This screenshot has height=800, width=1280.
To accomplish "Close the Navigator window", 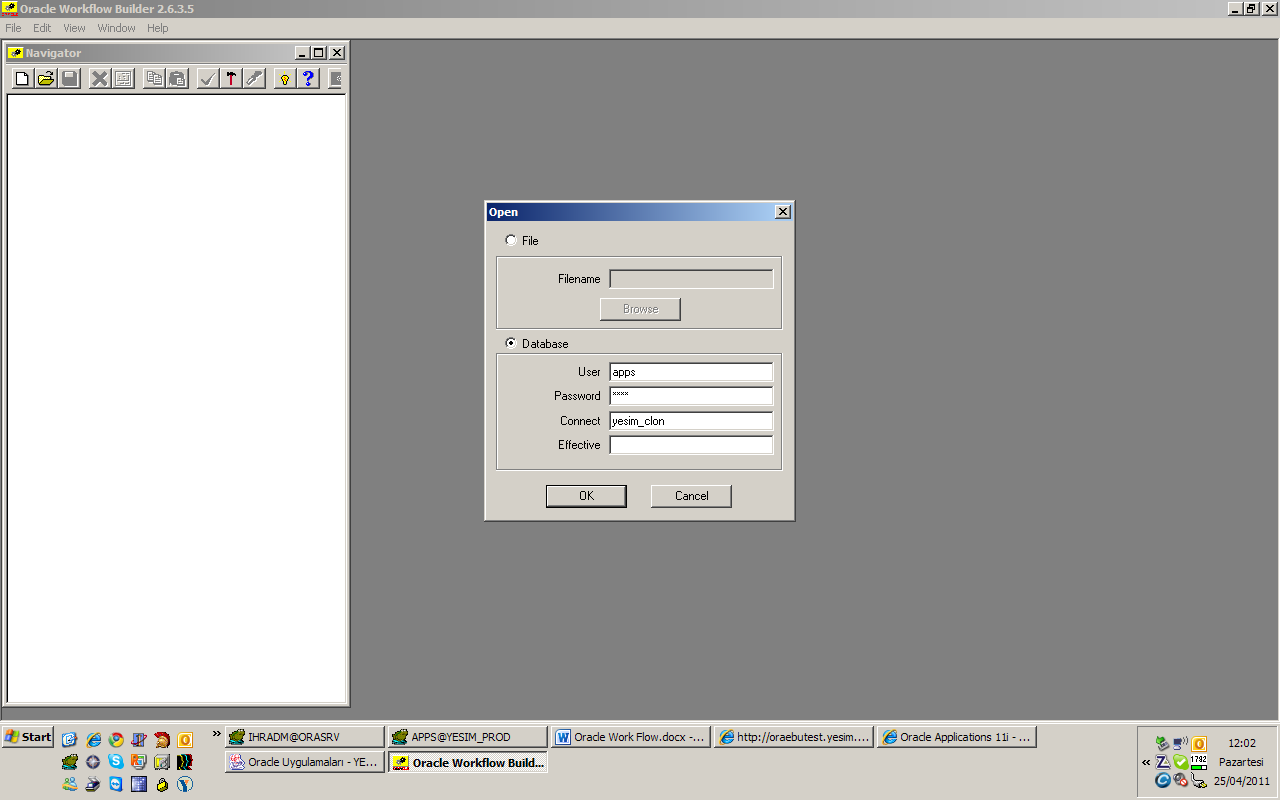I will (x=337, y=53).
